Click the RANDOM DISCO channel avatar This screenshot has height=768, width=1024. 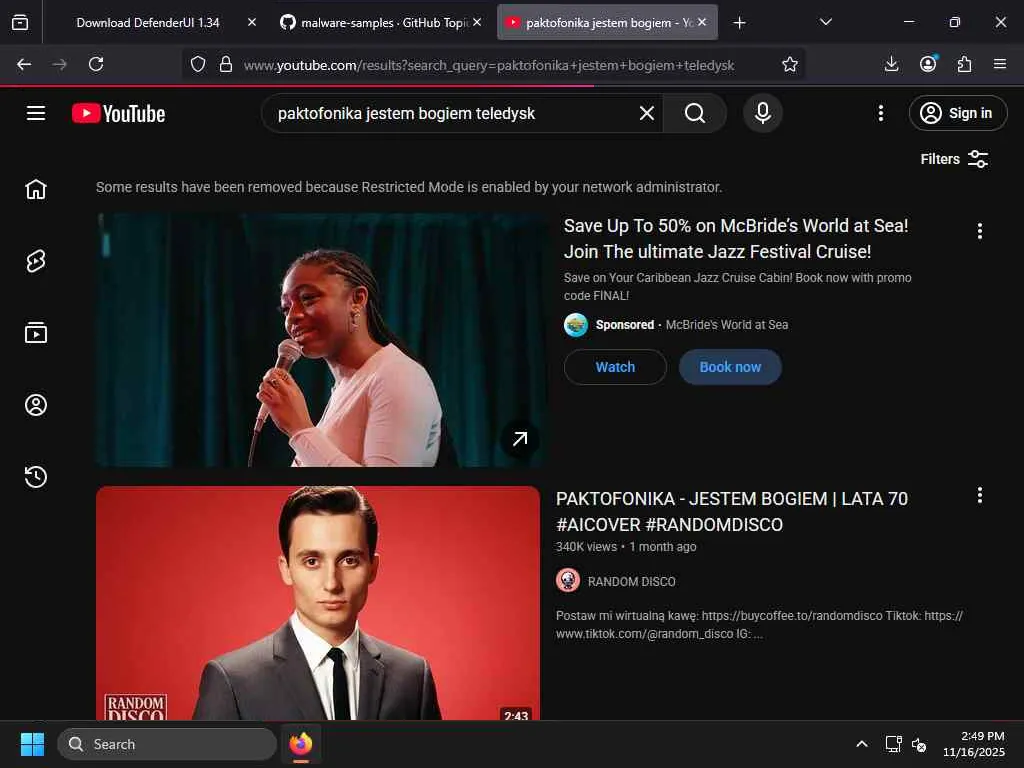(x=568, y=581)
